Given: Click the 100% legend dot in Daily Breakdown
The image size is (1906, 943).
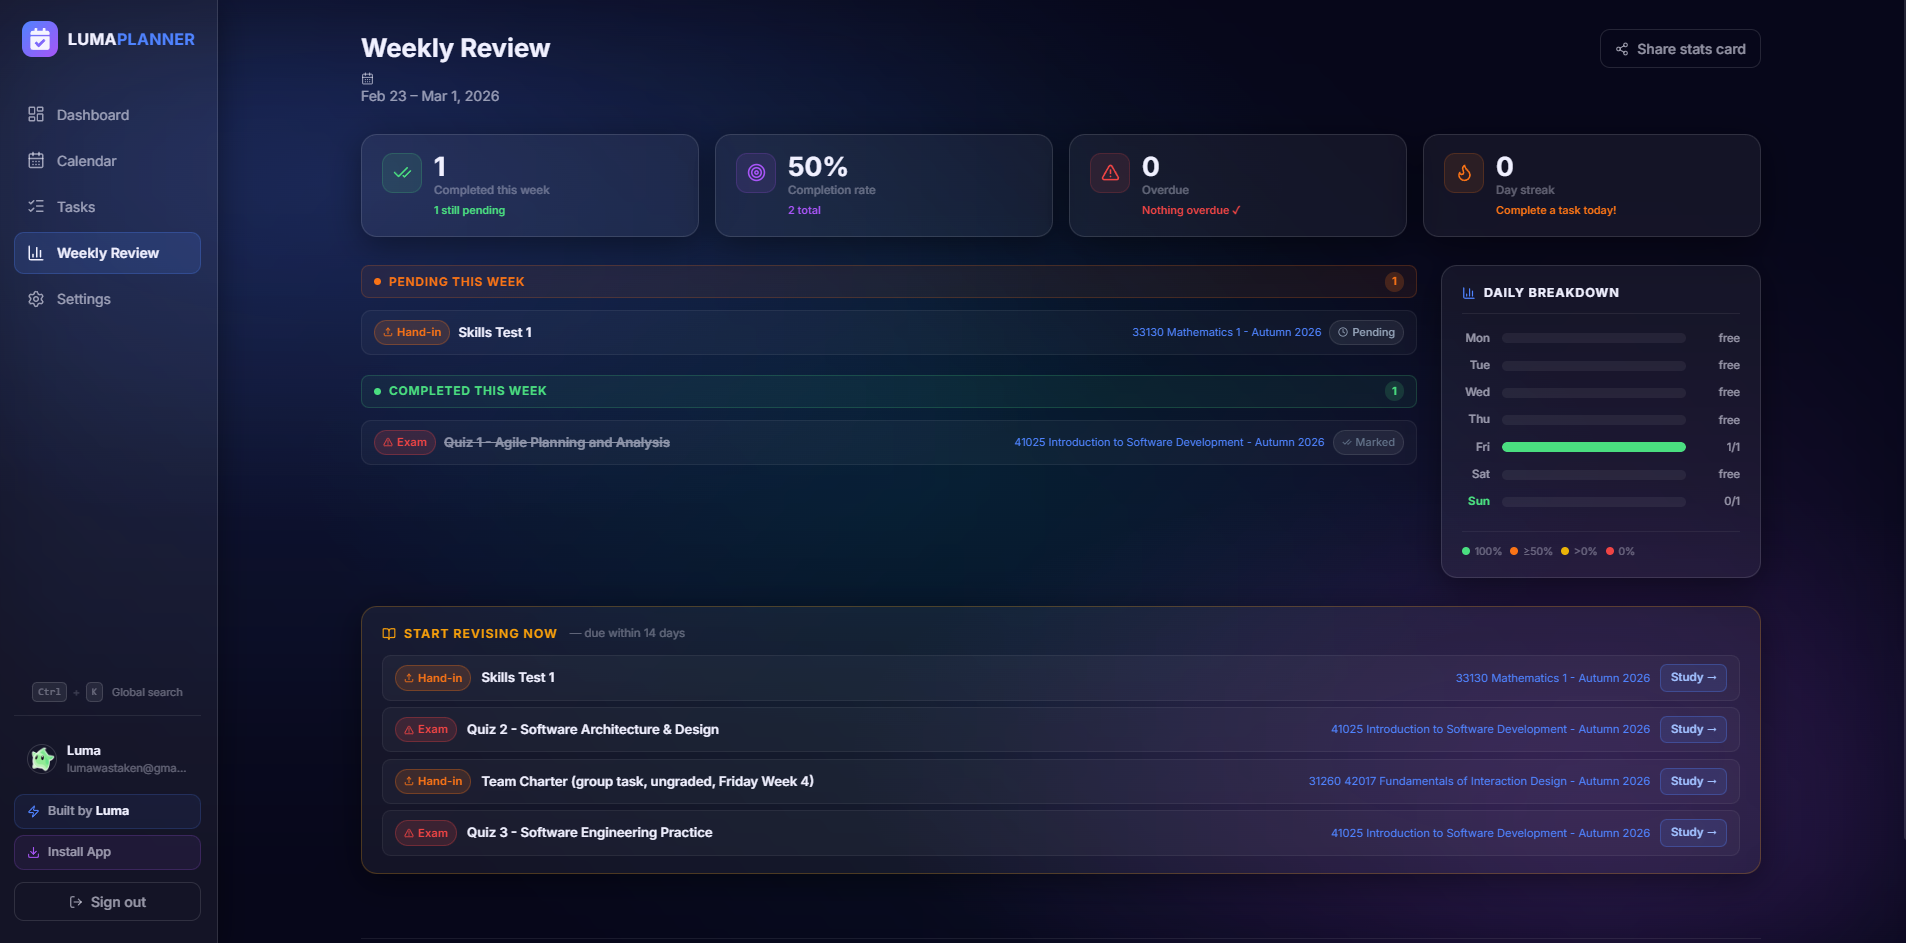Looking at the screenshot, I should pos(1467,551).
